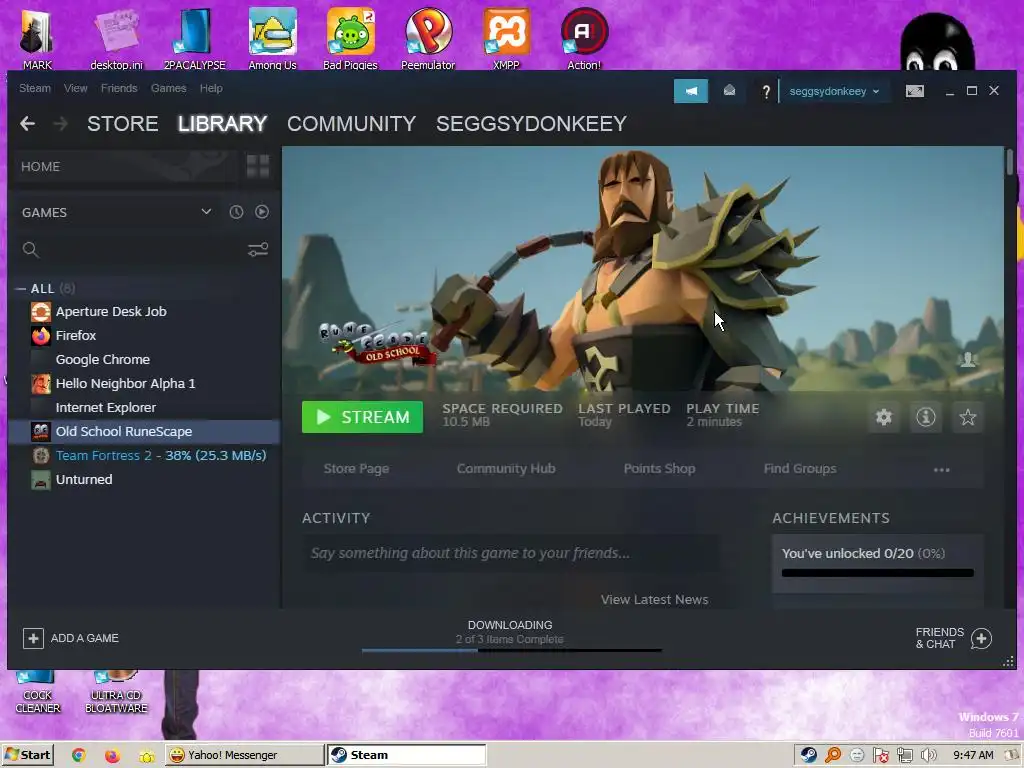1024x768 pixels.
Task: Click the library page vertical scrollbar
Action: [x=1010, y=162]
